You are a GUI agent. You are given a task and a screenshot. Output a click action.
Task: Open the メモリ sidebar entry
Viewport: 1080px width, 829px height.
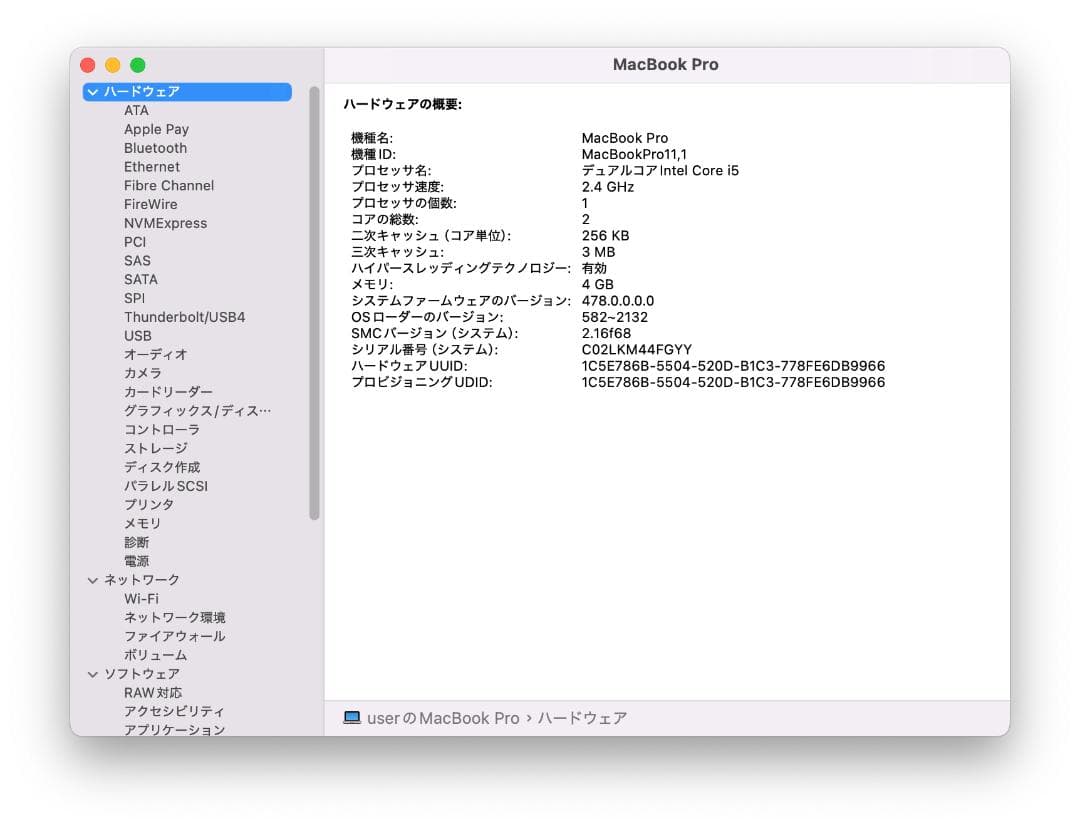coord(143,523)
